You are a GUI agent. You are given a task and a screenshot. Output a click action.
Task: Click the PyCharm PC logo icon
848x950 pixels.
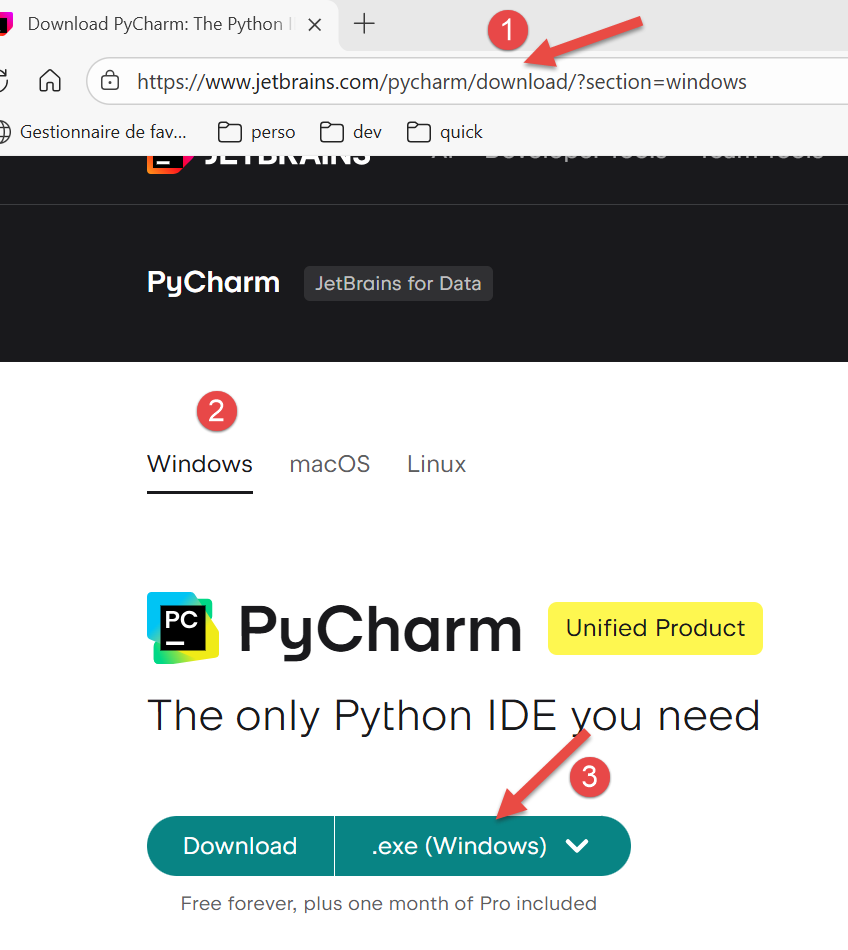182,627
